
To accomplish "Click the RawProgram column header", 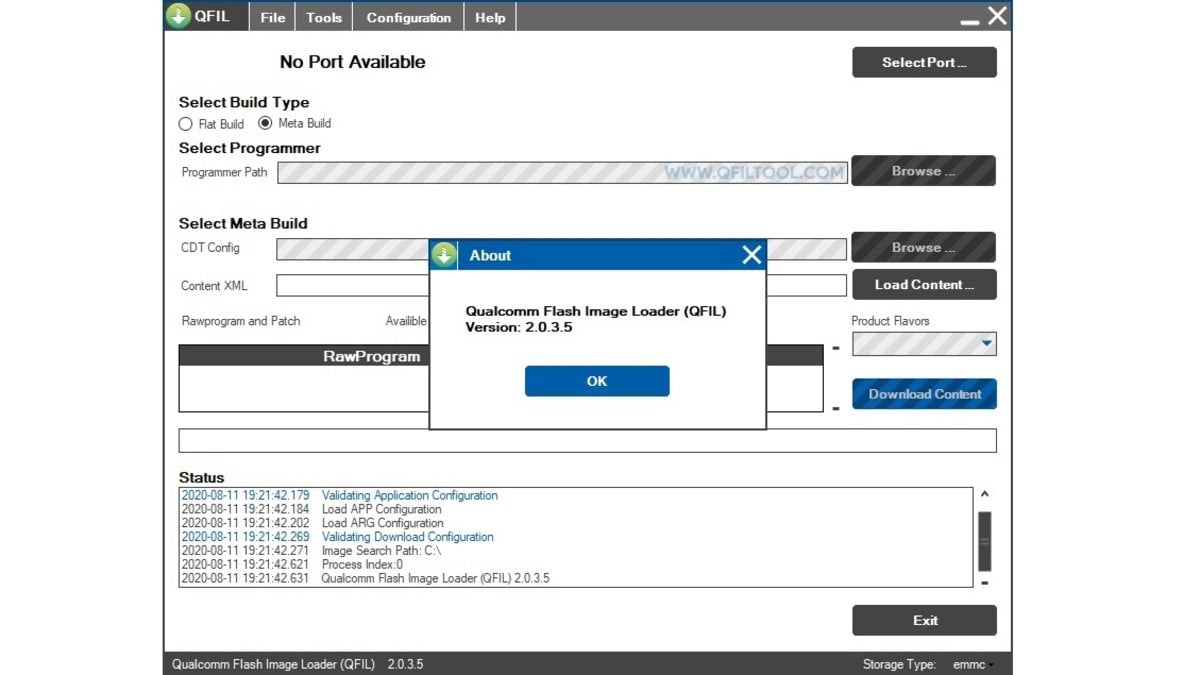I will (372, 356).
